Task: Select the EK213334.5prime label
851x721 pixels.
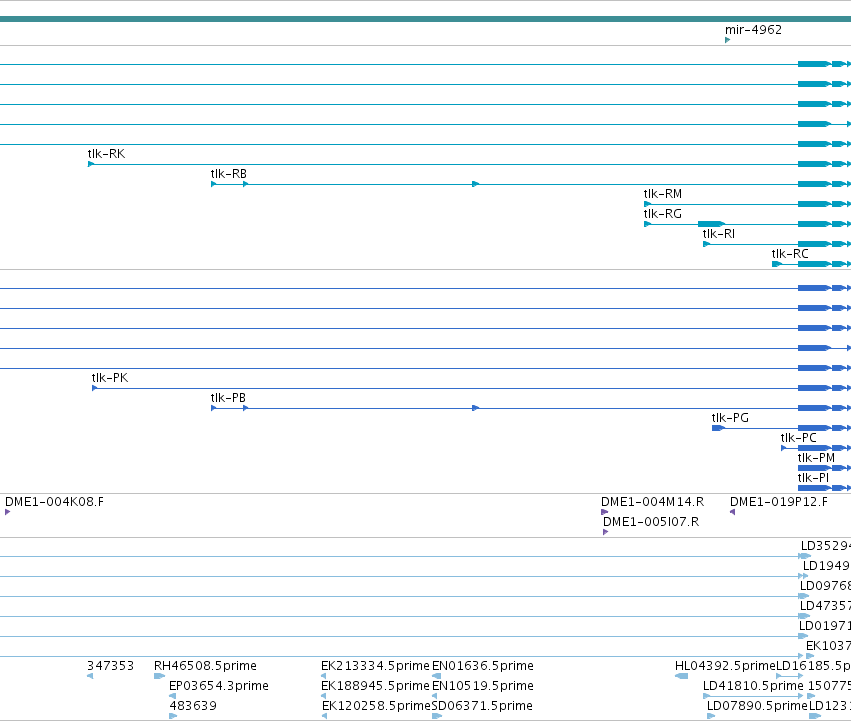Action: (375, 666)
